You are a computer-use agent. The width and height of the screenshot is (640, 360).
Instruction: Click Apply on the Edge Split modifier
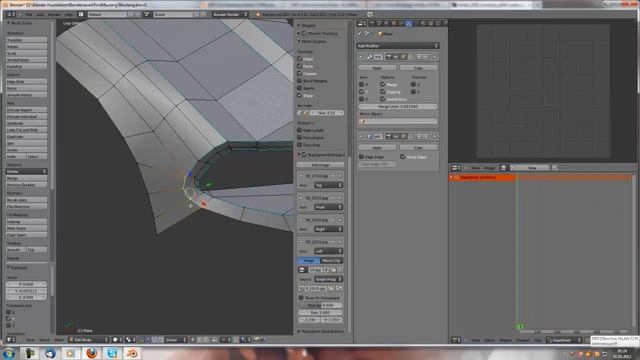377,147
